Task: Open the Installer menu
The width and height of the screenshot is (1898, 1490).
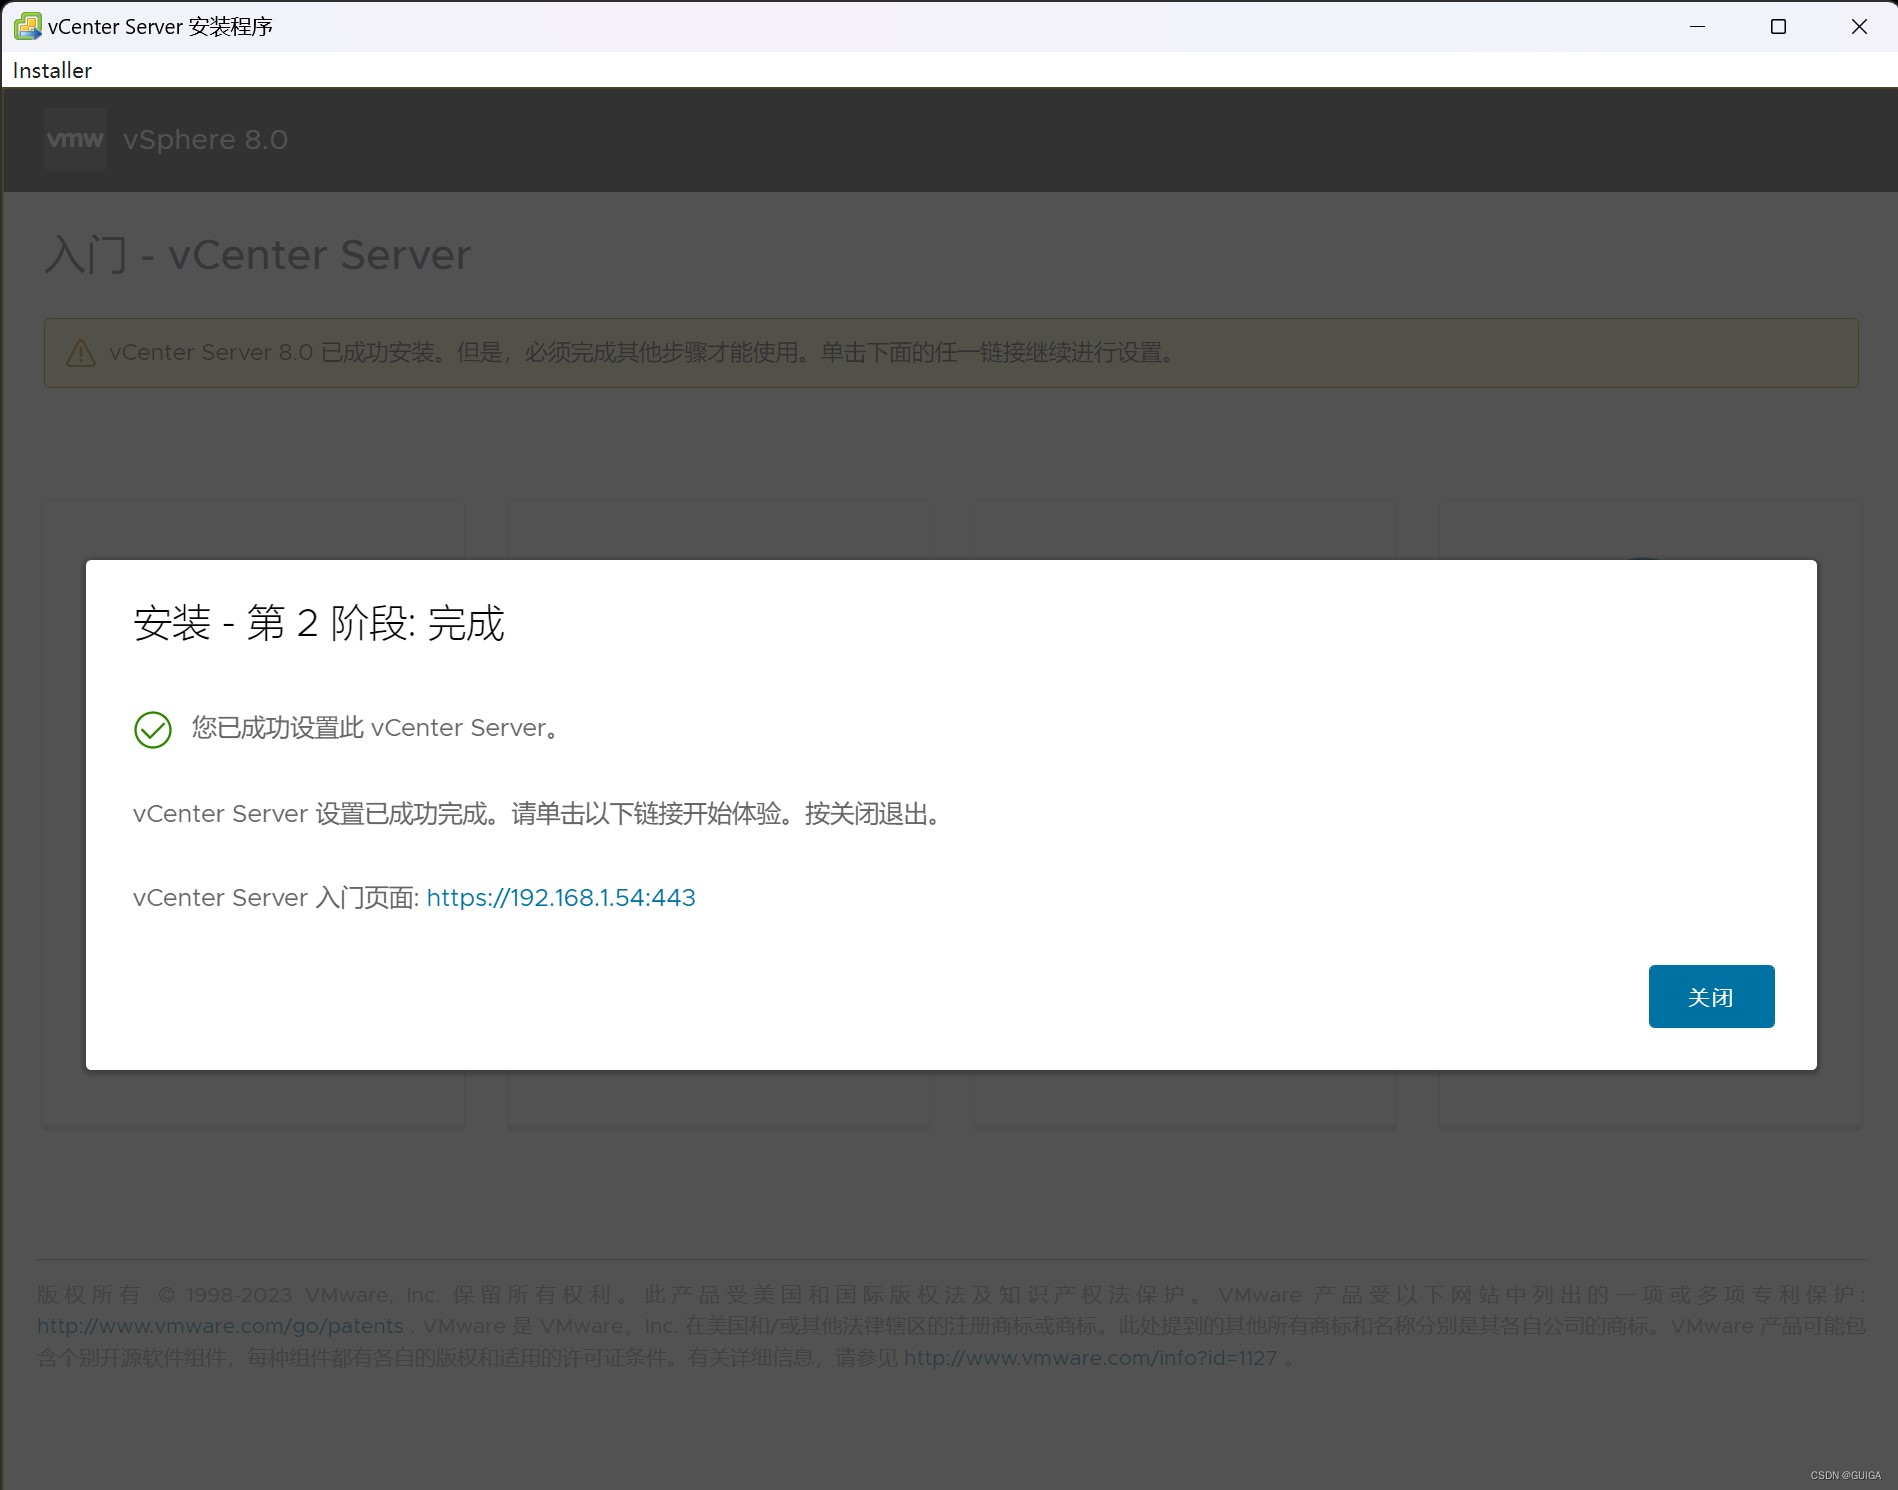Action: [51, 70]
